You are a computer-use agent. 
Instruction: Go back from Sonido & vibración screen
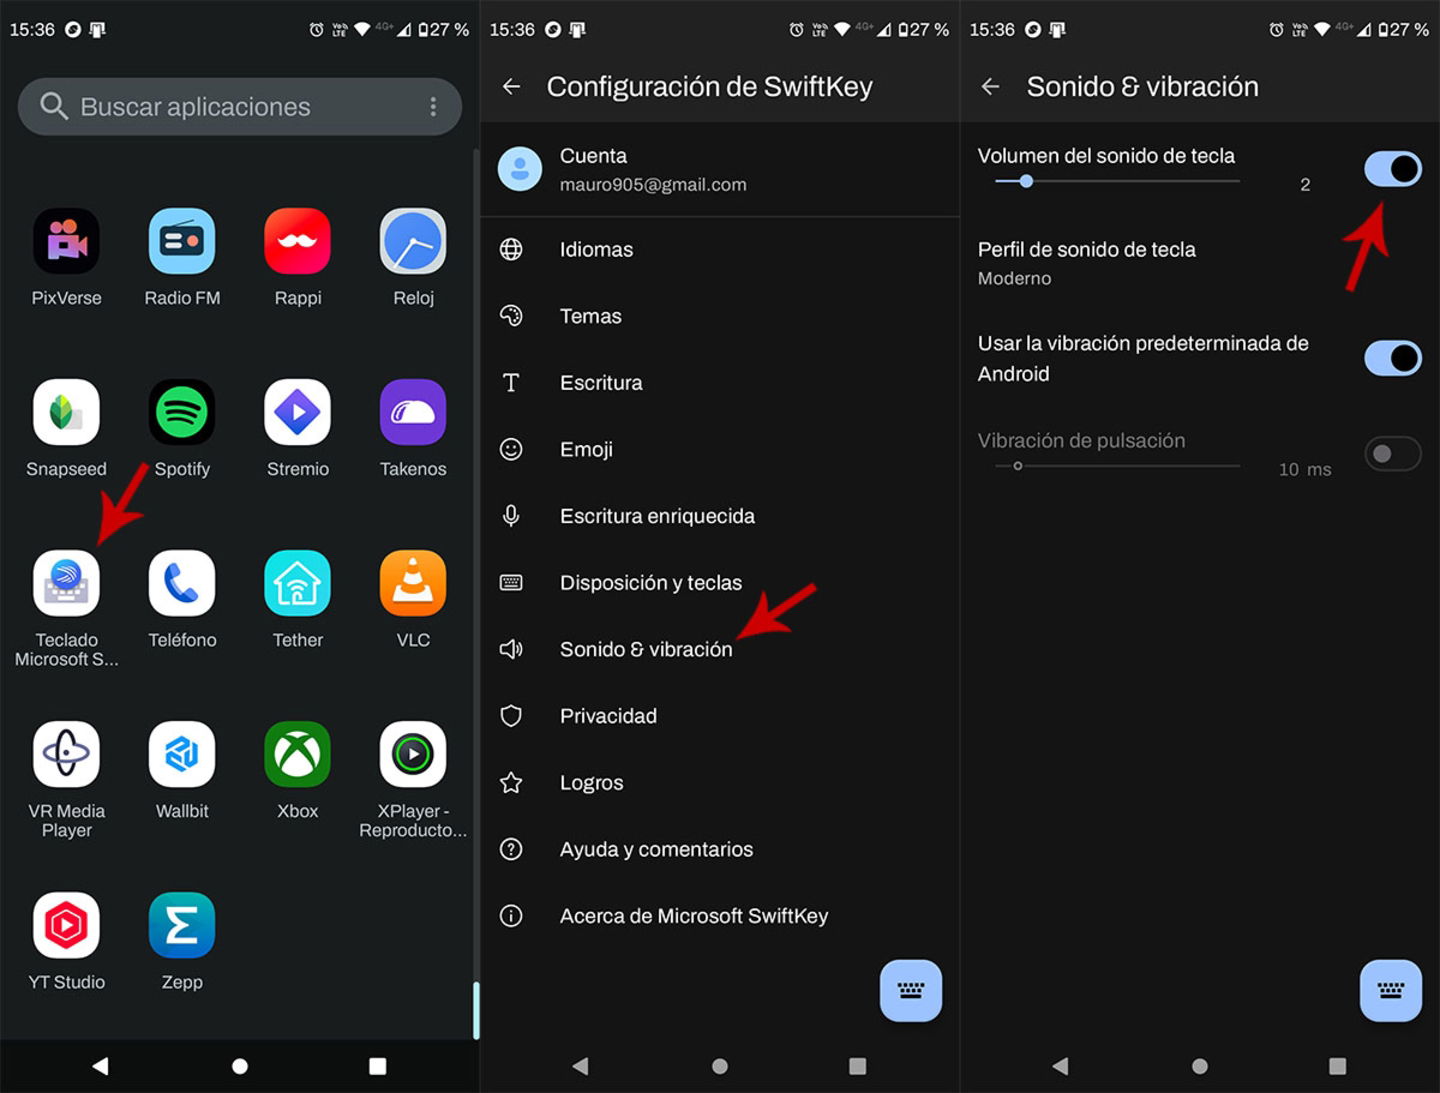990,87
